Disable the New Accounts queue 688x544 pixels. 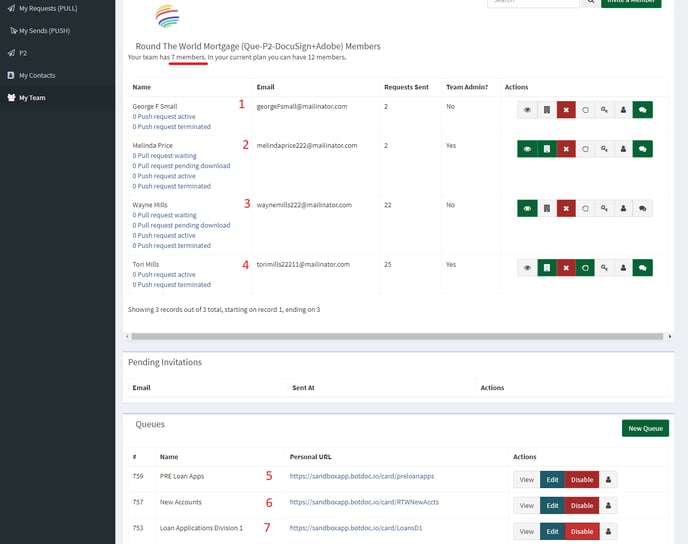click(581, 505)
